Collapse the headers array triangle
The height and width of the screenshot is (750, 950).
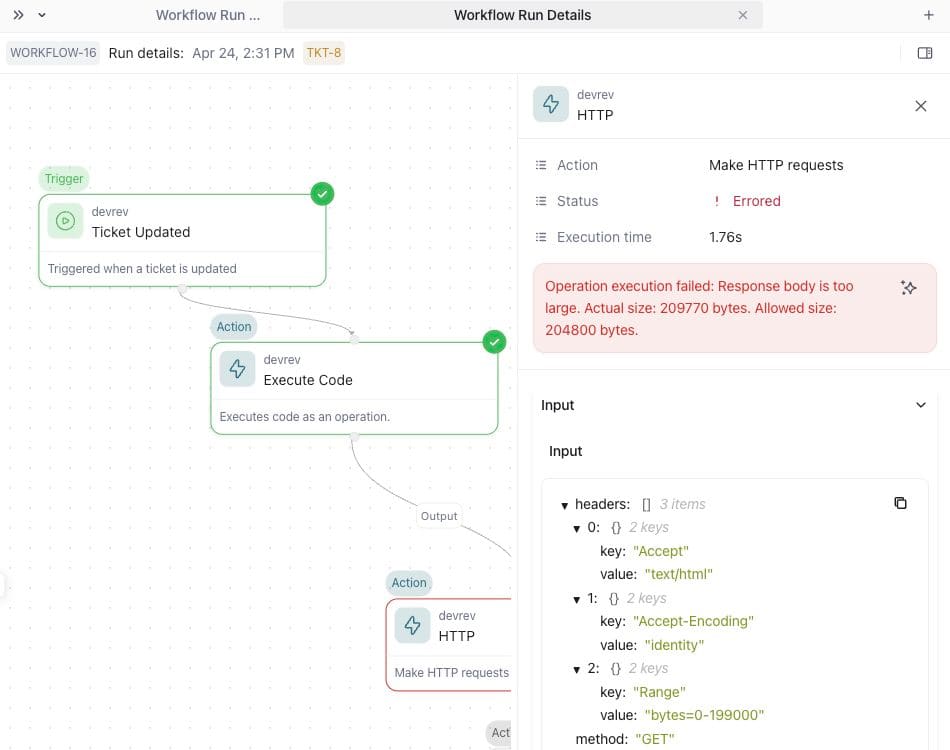[565, 505]
